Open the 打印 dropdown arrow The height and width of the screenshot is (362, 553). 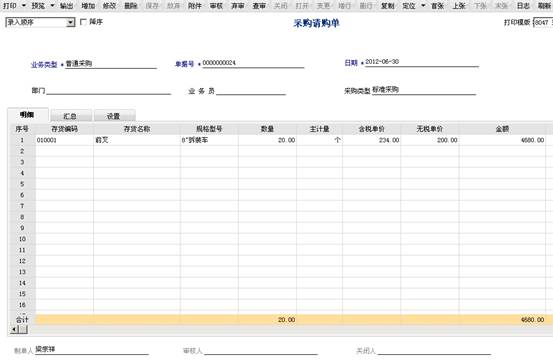click(24, 6)
